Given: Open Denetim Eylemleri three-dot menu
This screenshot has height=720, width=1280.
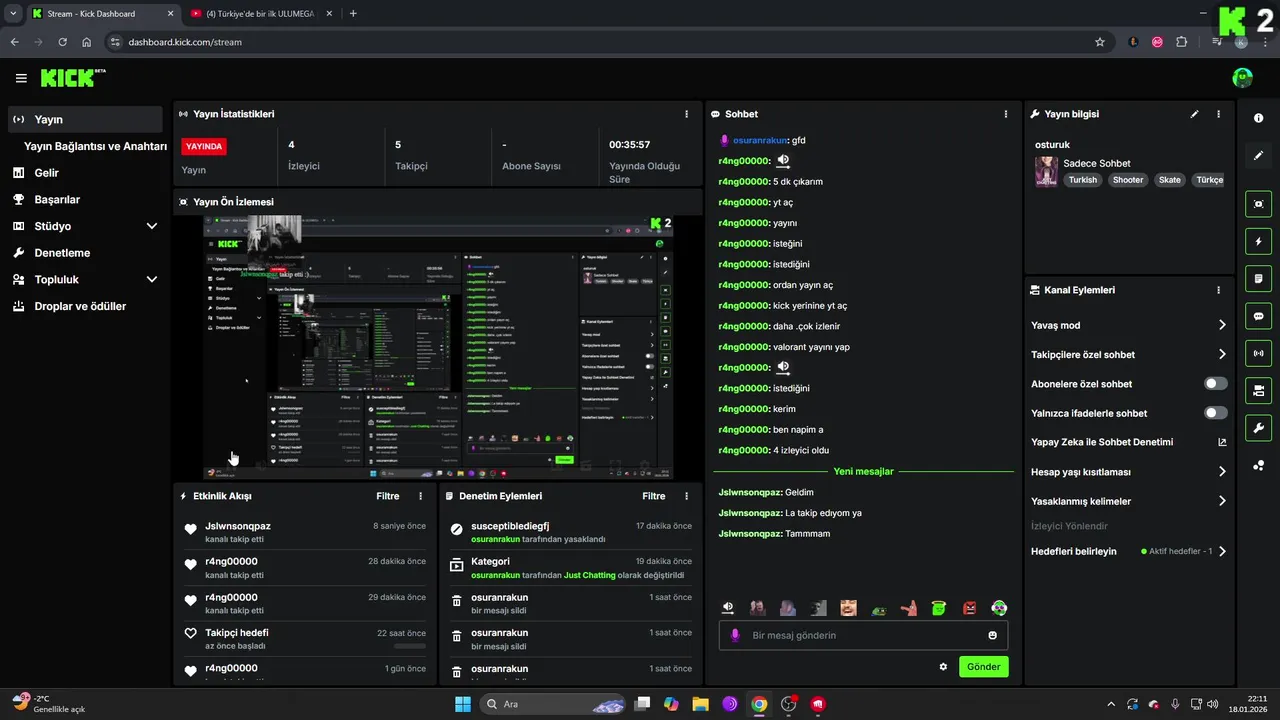Looking at the screenshot, I should coord(686,496).
